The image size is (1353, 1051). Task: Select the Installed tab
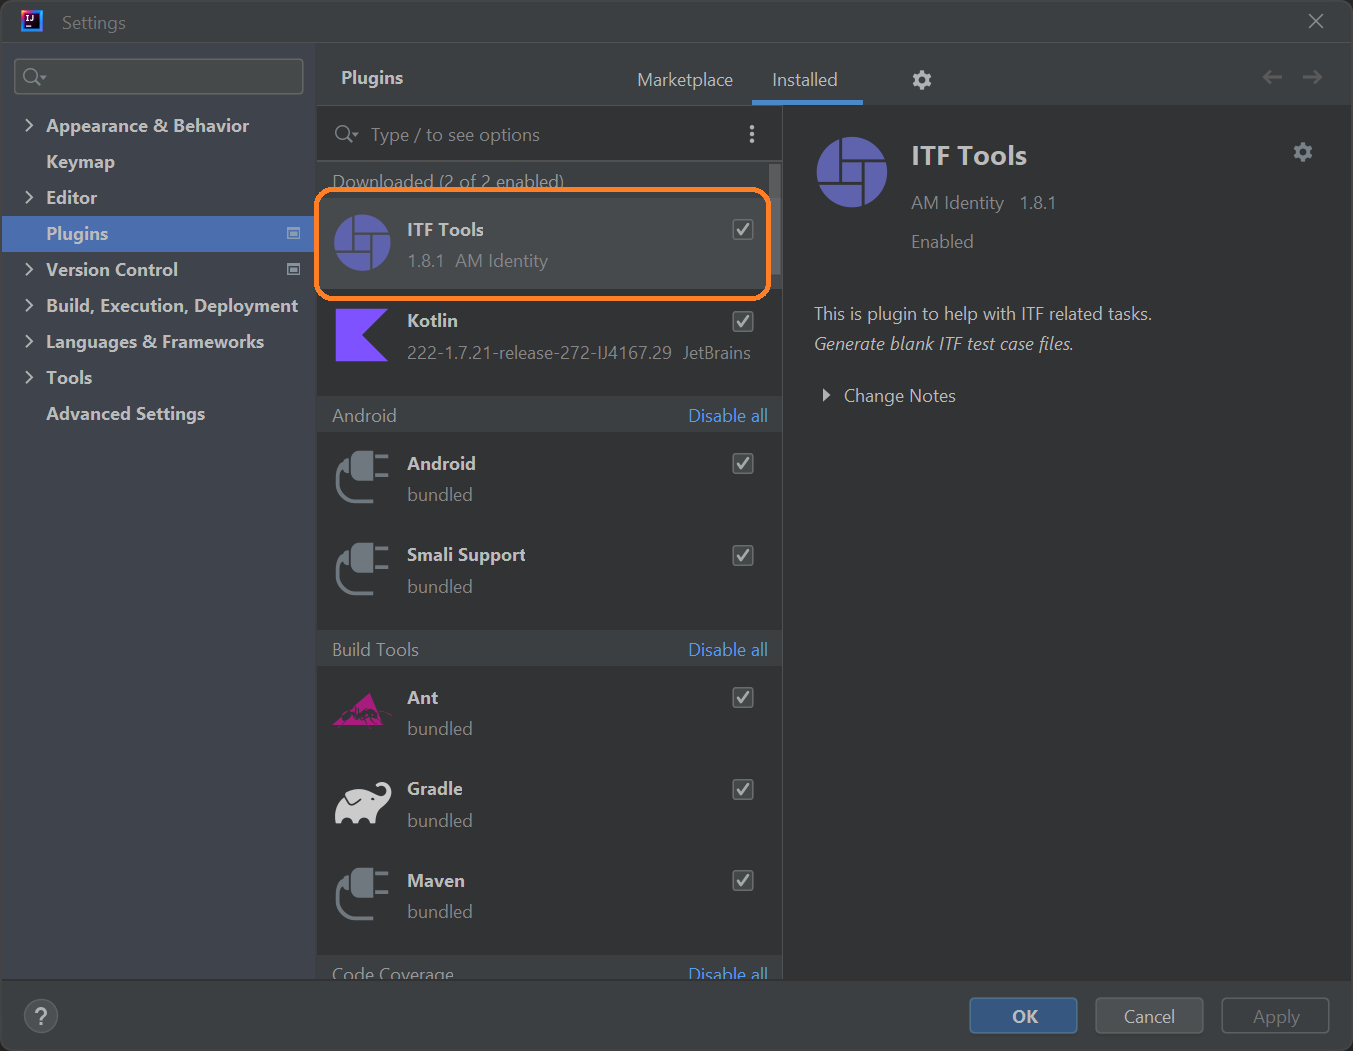tap(805, 80)
